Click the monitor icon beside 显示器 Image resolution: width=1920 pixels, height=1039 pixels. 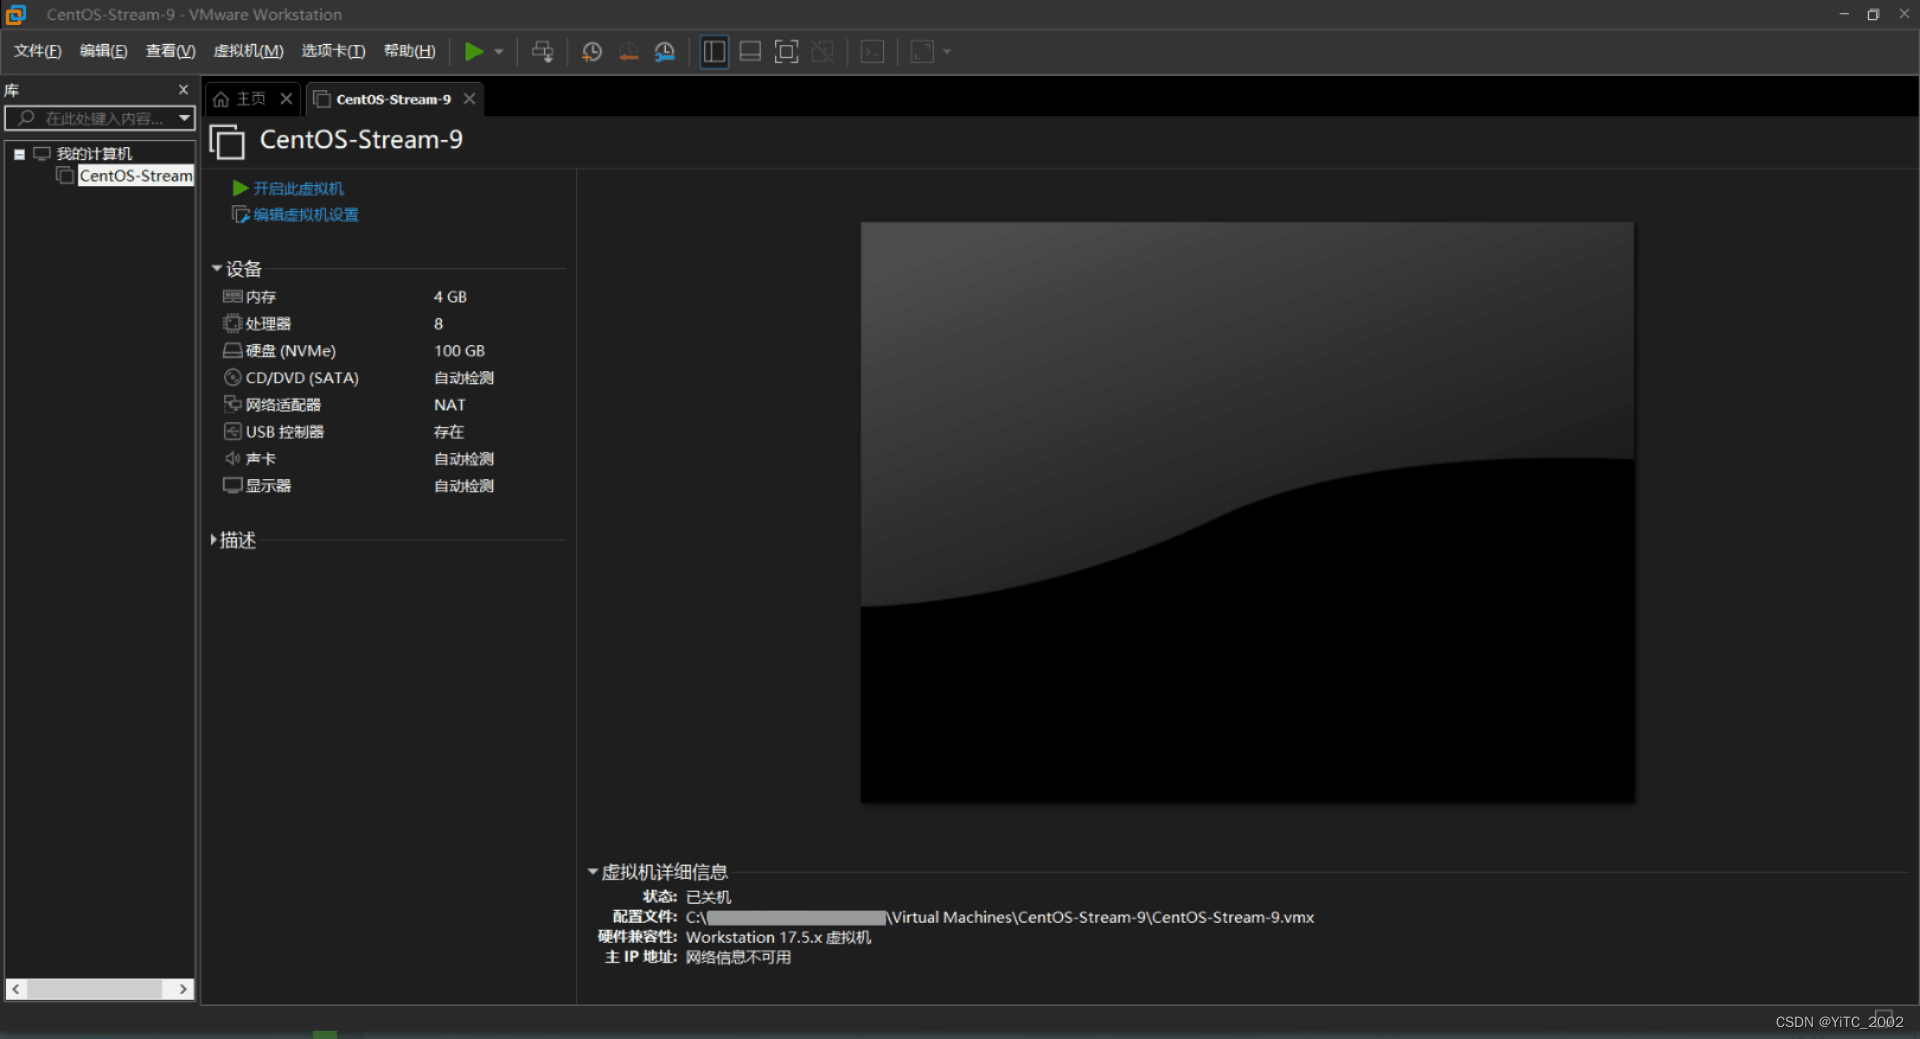[x=232, y=485]
